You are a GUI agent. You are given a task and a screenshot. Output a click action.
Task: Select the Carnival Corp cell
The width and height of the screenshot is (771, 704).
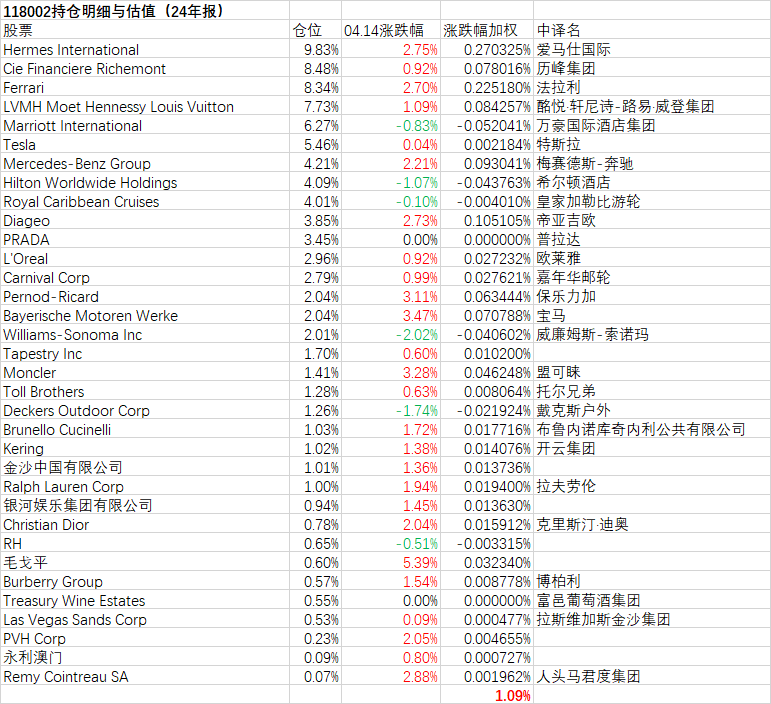point(145,277)
